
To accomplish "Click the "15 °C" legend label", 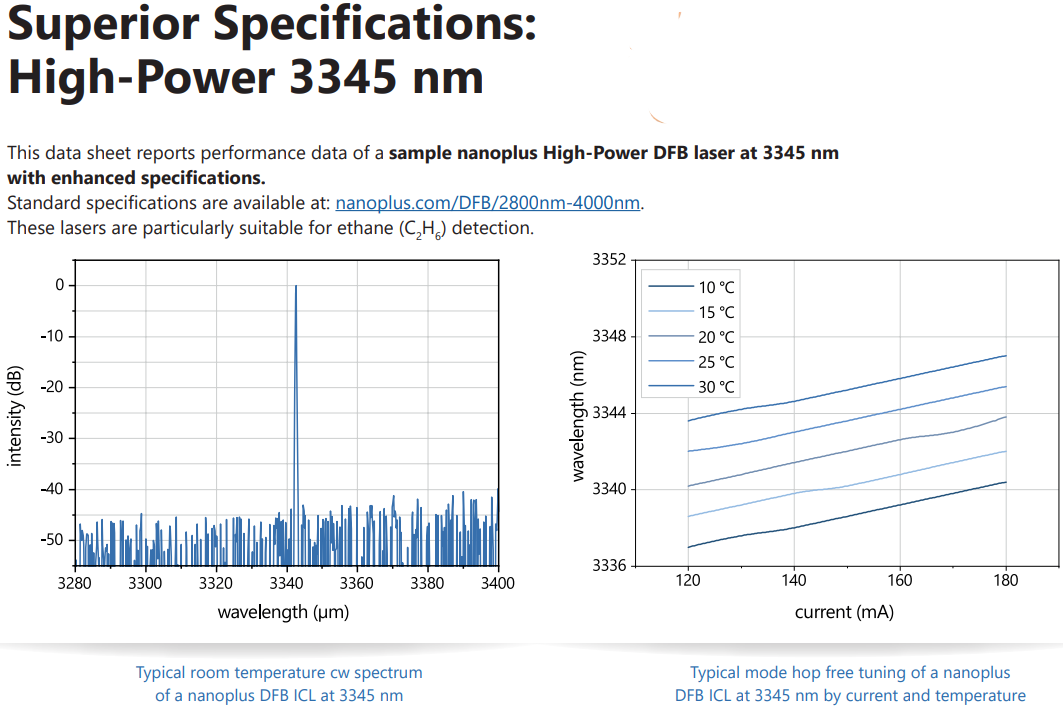I will click(x=717, y=313).
